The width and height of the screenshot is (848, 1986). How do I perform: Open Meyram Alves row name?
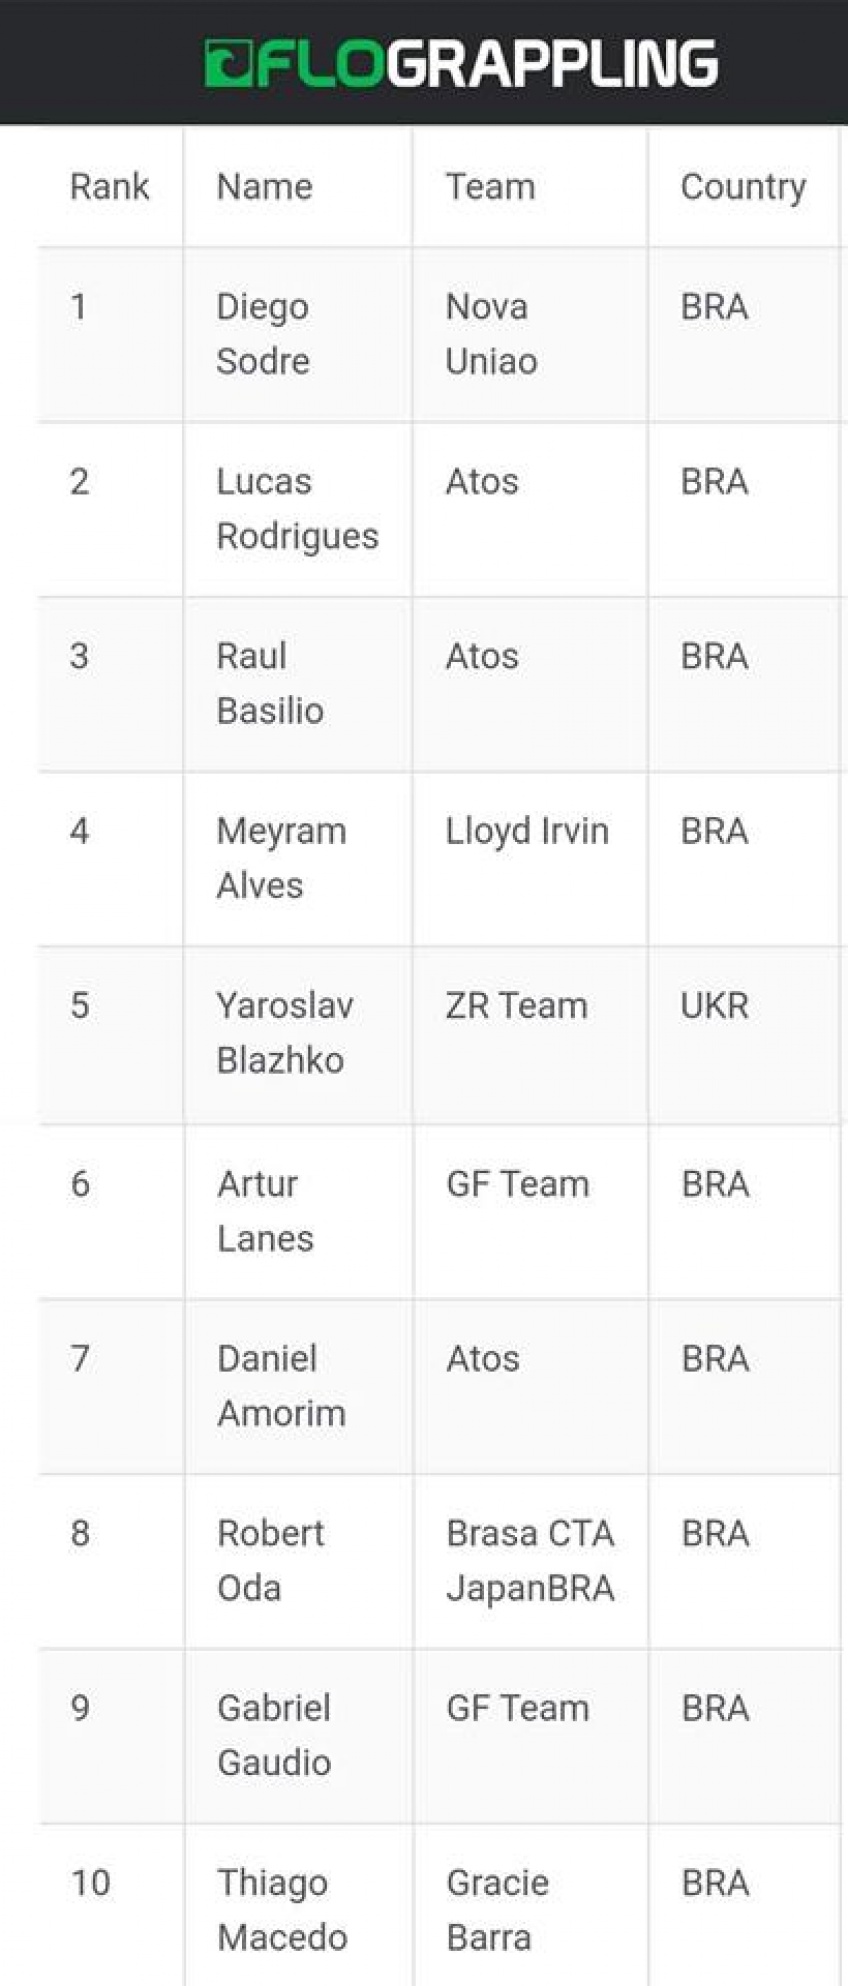coord(282,858)
